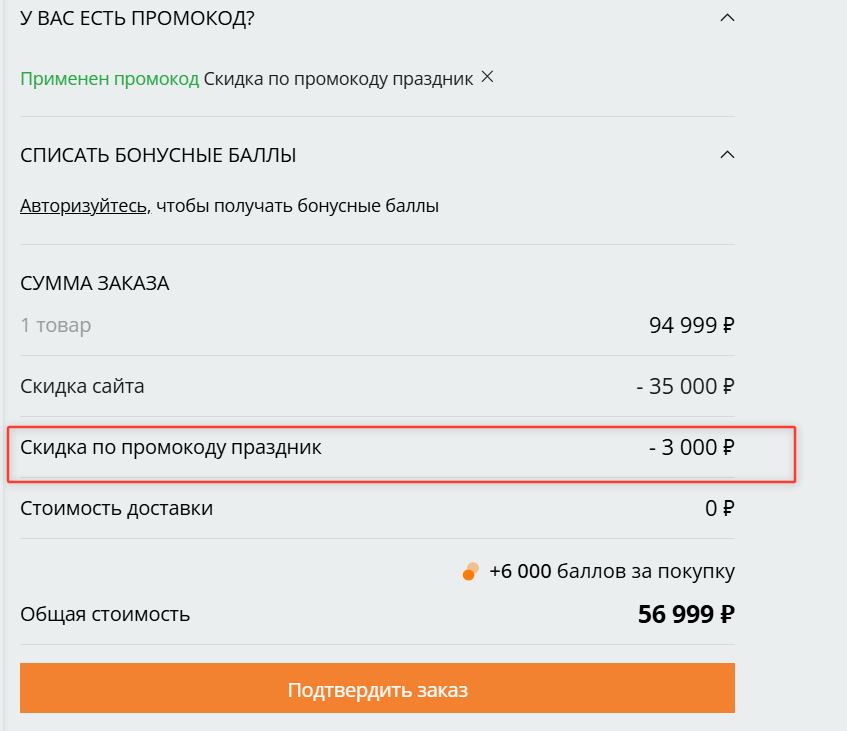Screen dimensions: 847x731
Task: Click the 94 999 ₽ item price
Action: click(x=692, y=326)
